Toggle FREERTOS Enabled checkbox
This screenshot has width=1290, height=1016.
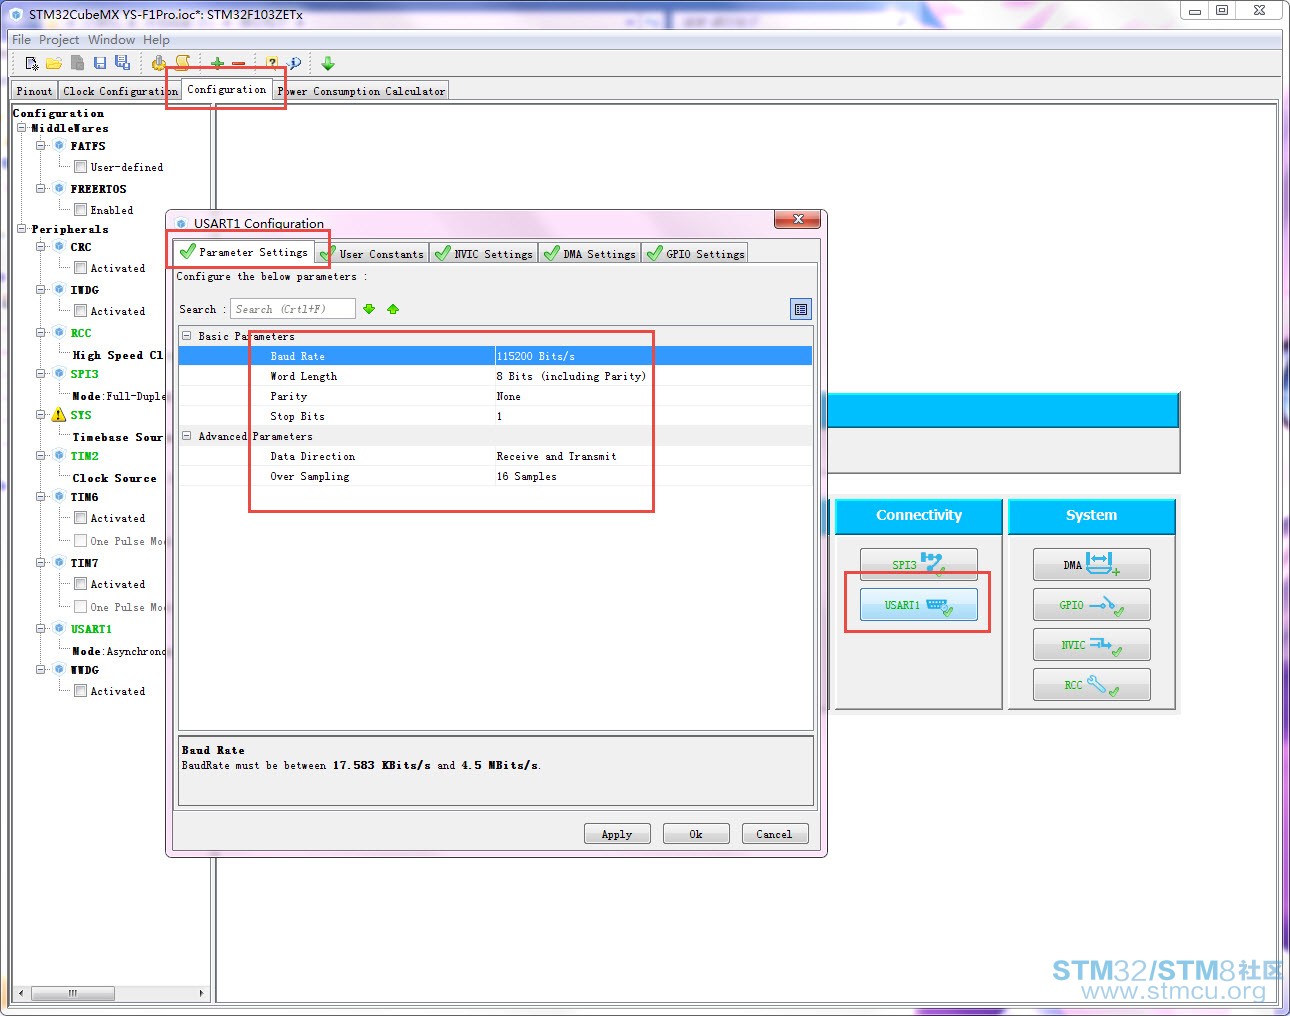tap(80, 209)
